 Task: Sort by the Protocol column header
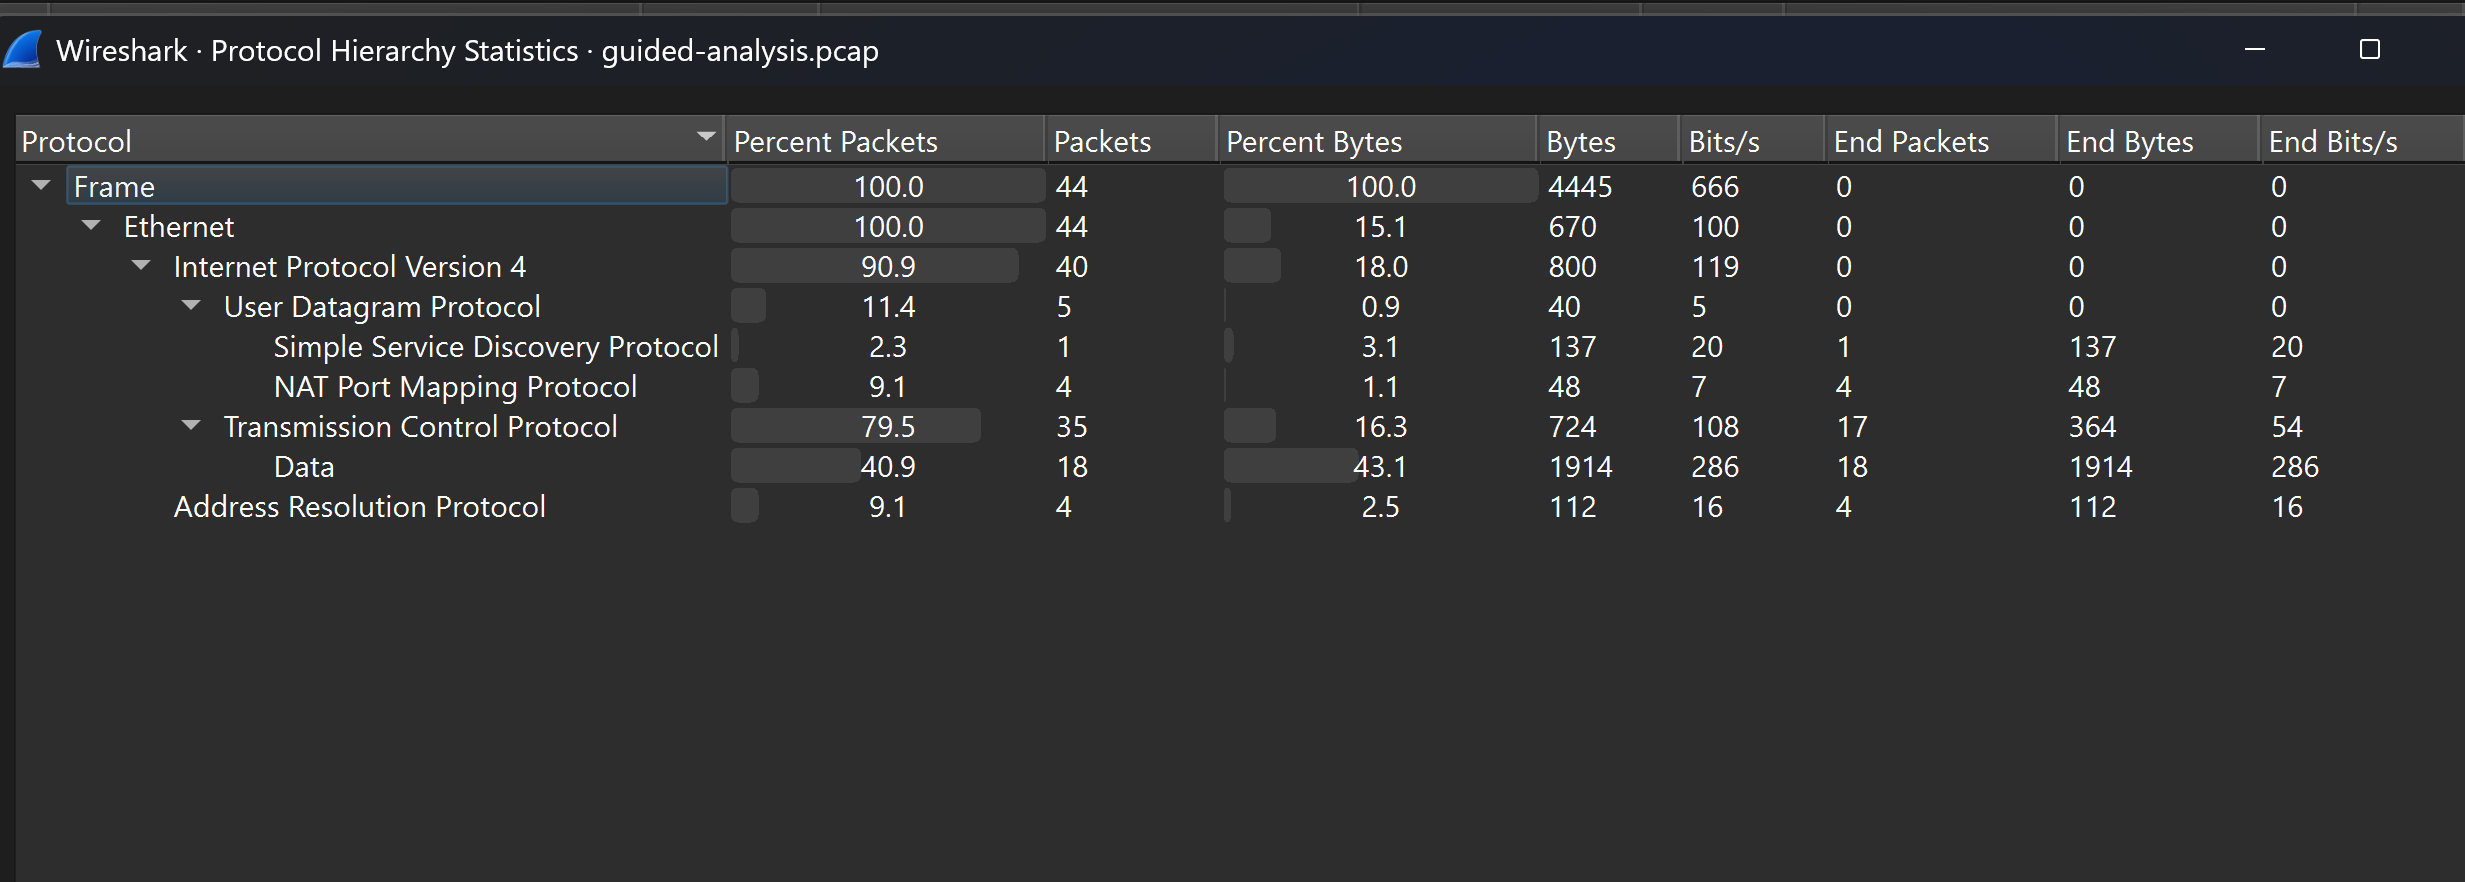(x=370, y=141)
